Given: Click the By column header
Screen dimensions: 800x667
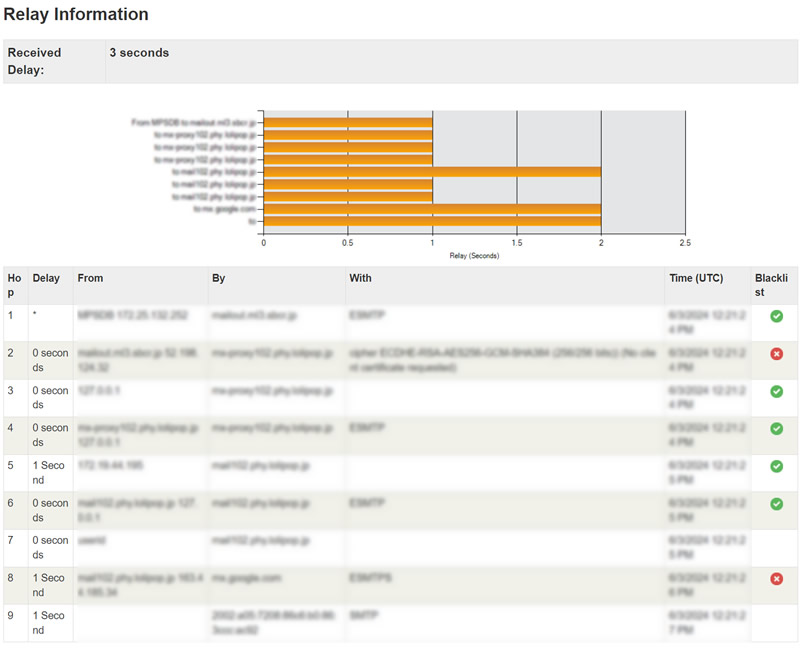Looking at the screenshot, I should pos(218,278).
